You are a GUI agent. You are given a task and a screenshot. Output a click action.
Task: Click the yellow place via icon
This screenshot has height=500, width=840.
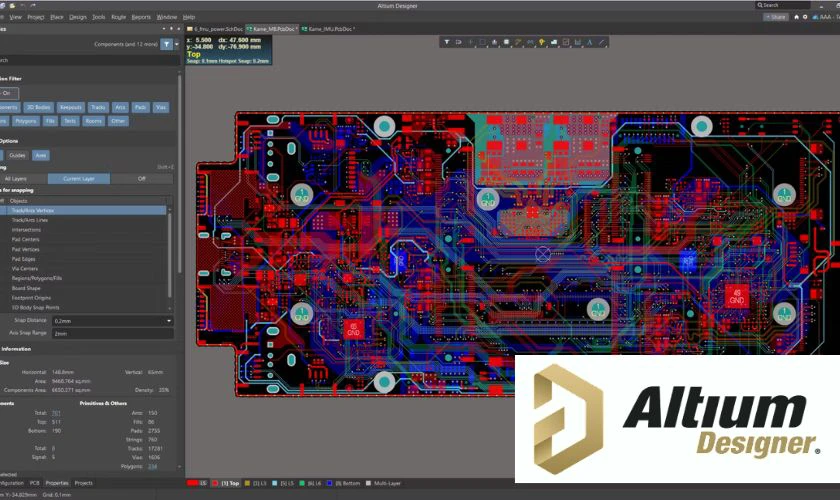point(542,42)
